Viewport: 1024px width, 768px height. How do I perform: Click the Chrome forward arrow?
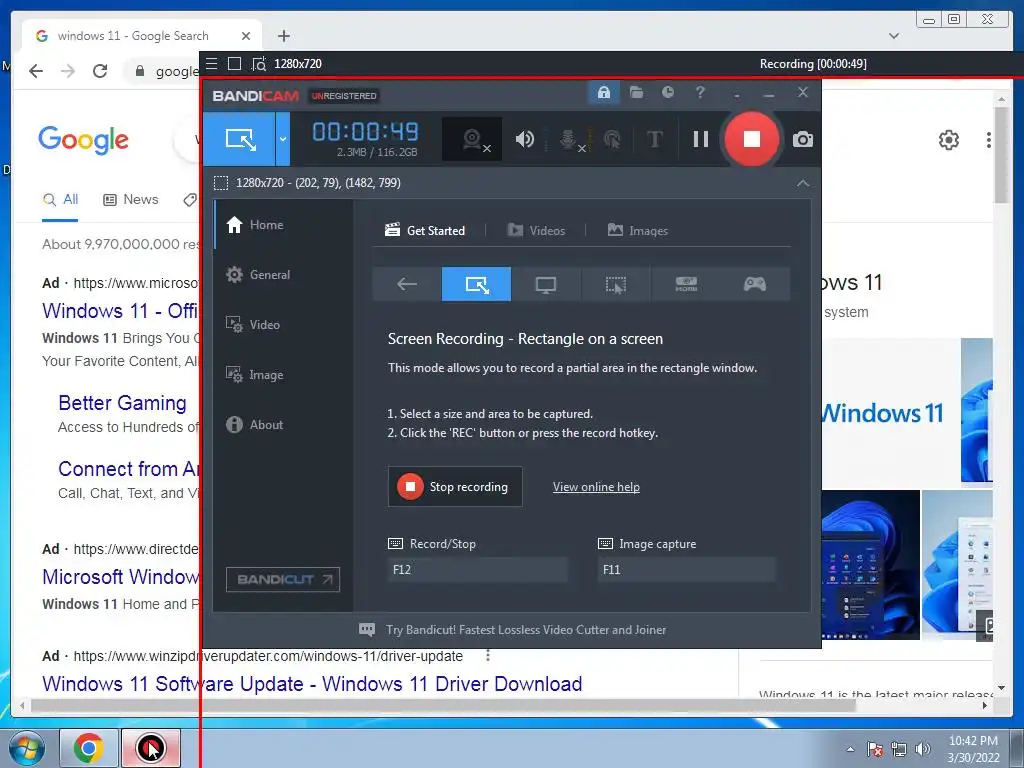[68, 71]
